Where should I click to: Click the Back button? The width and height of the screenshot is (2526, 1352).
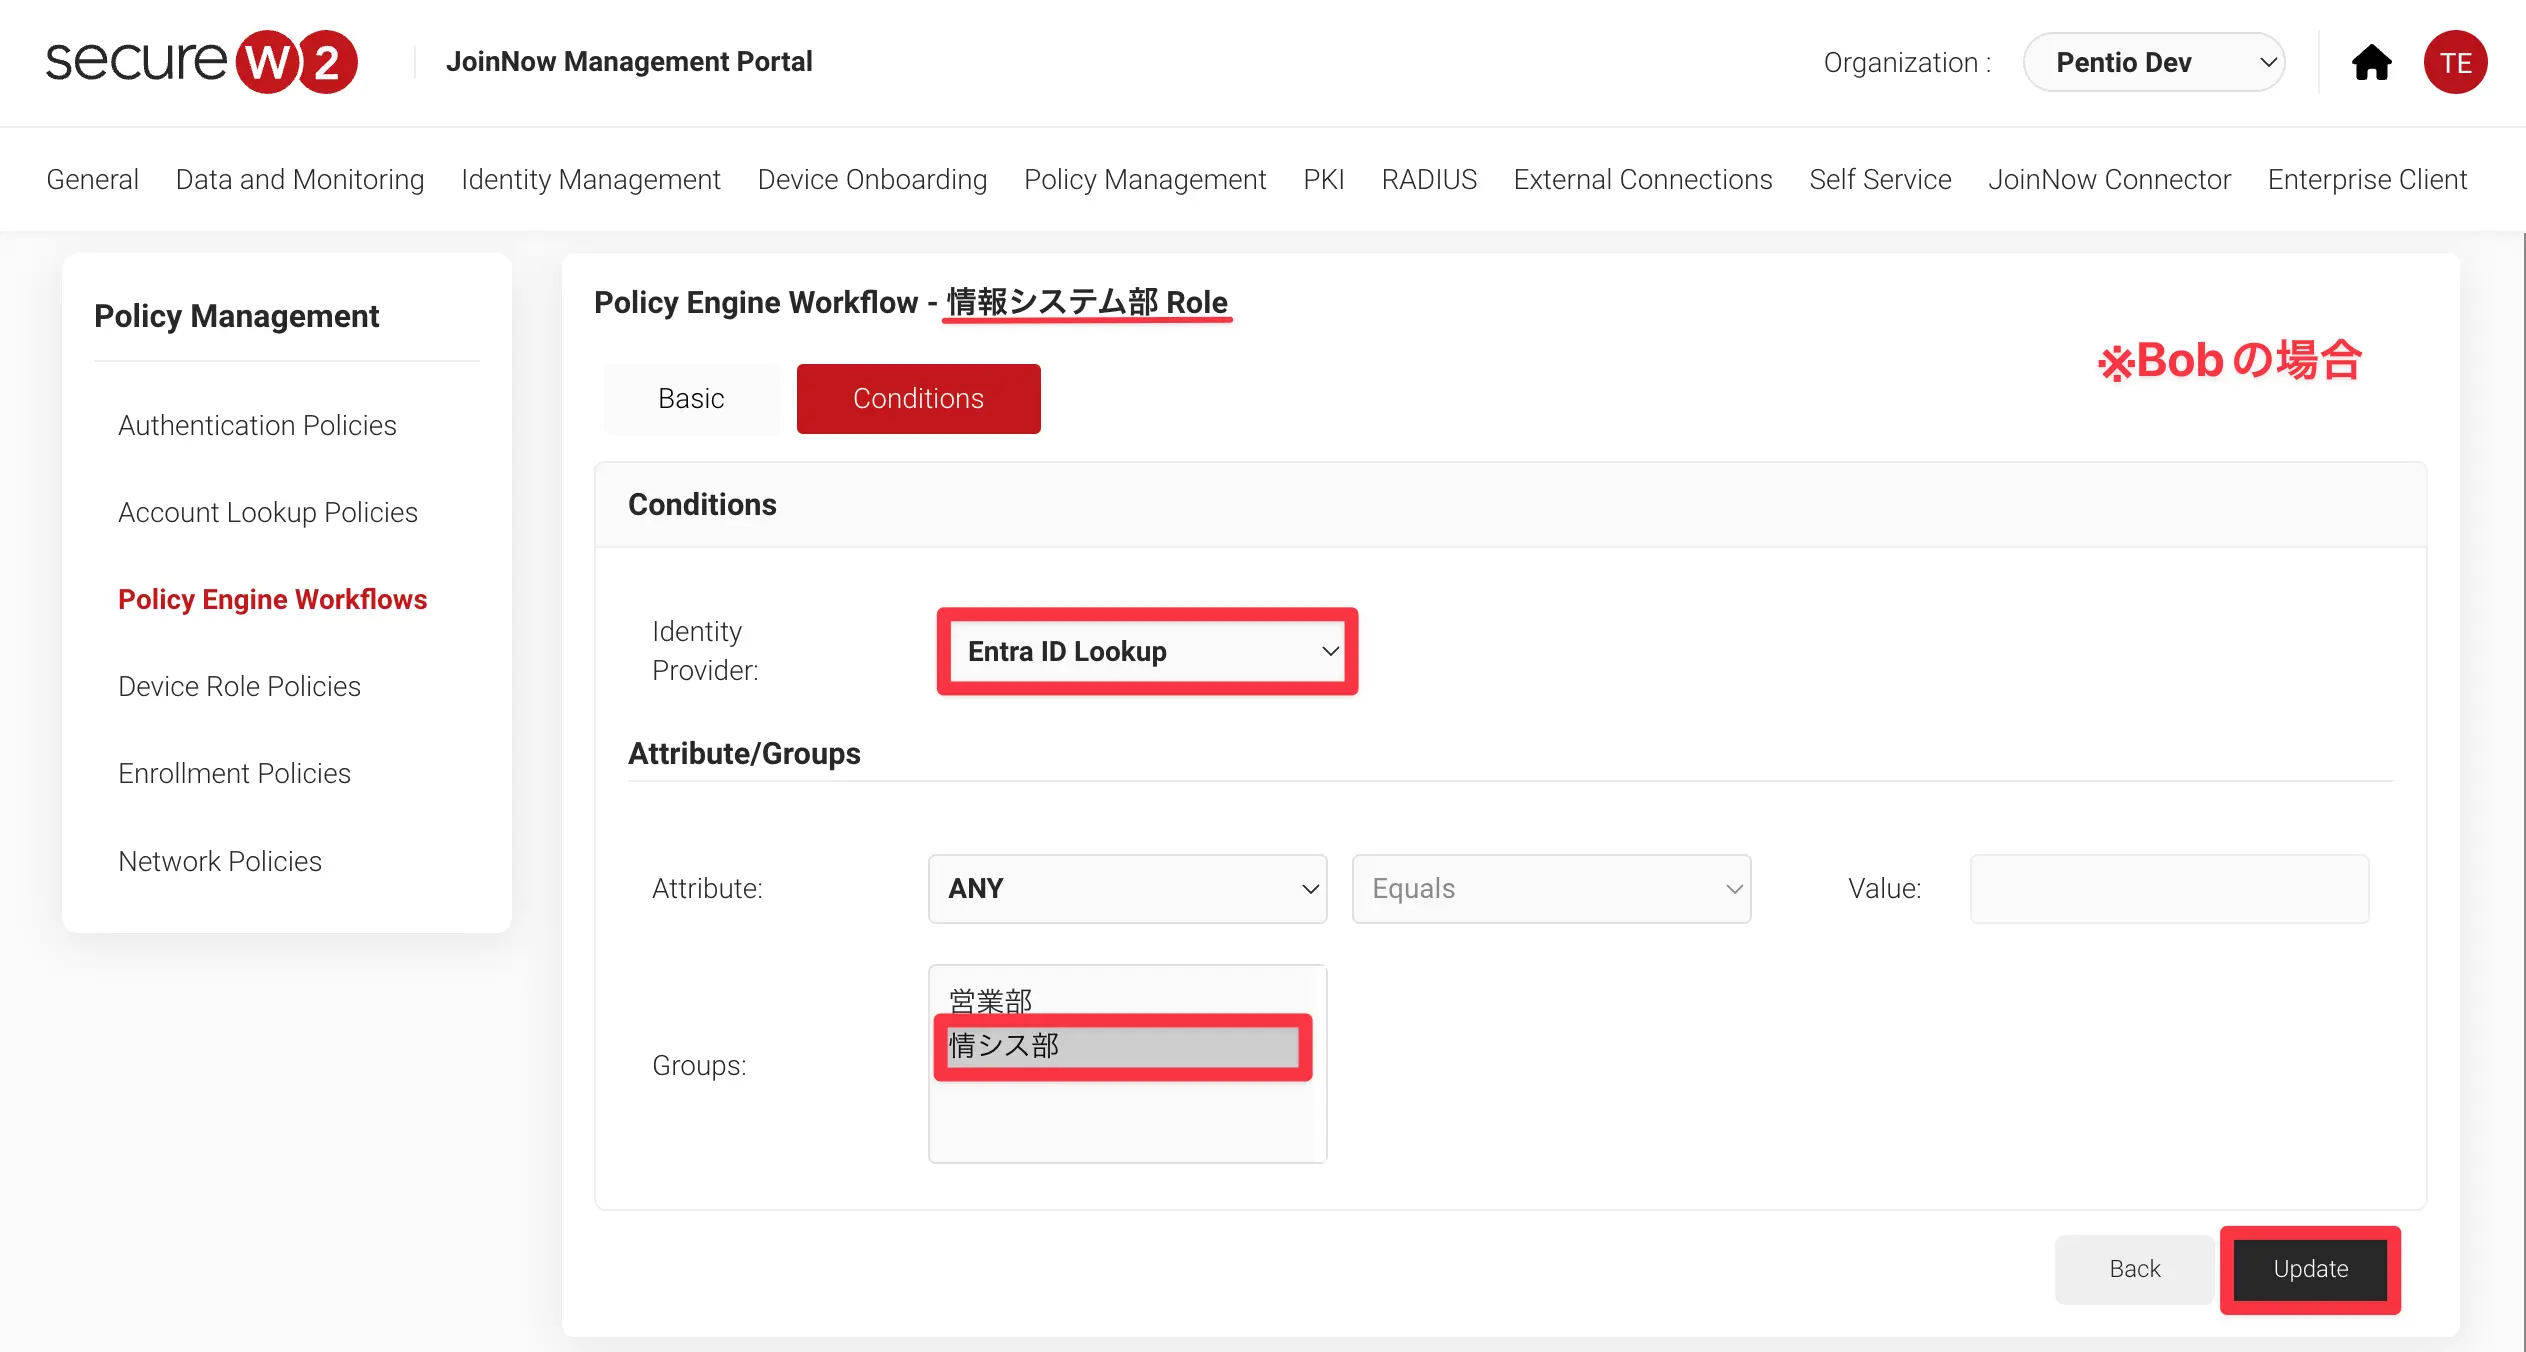click(x=2134, y=1269)
